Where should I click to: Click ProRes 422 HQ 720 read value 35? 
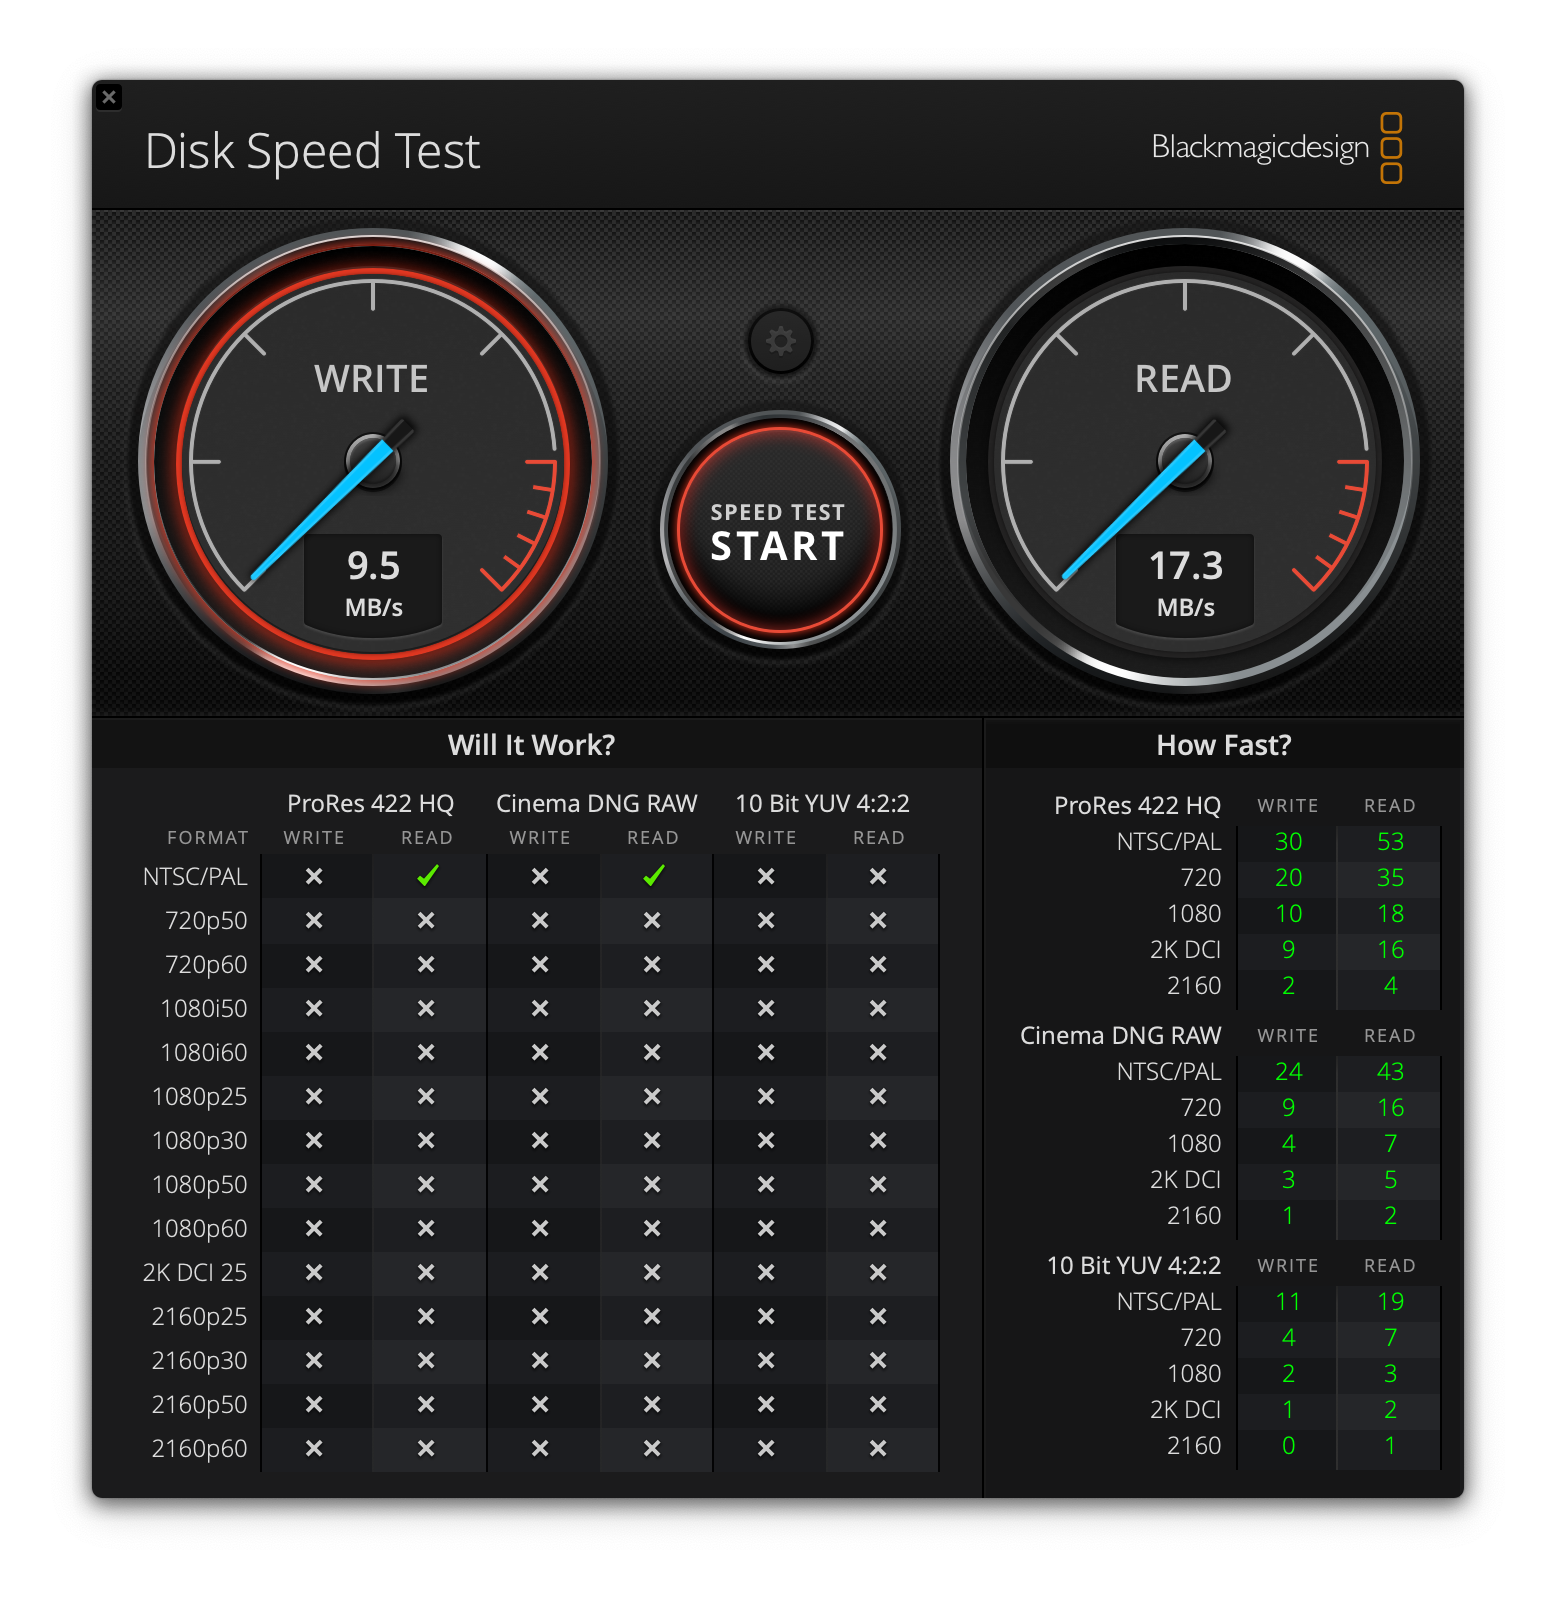(x=1390, y=878)
